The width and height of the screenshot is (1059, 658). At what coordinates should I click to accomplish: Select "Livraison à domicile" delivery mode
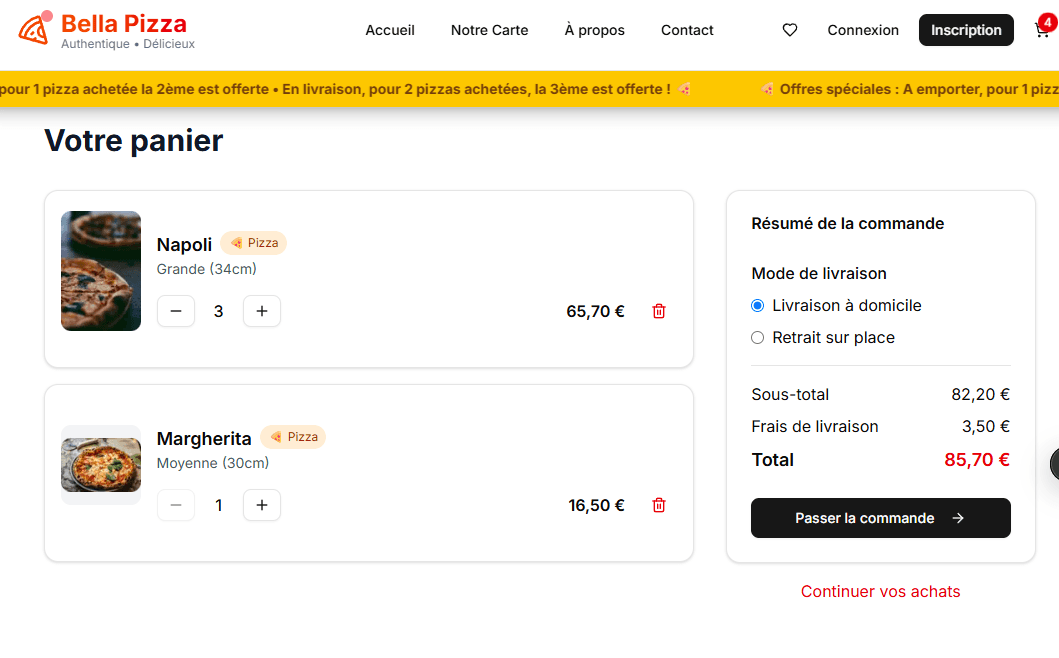[x=757, y=306]
